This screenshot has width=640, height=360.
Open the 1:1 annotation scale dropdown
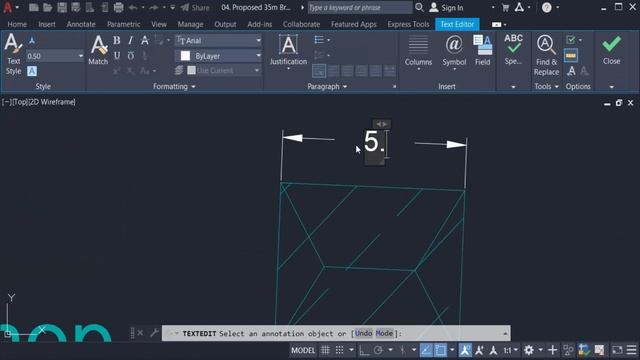(511, 350)
